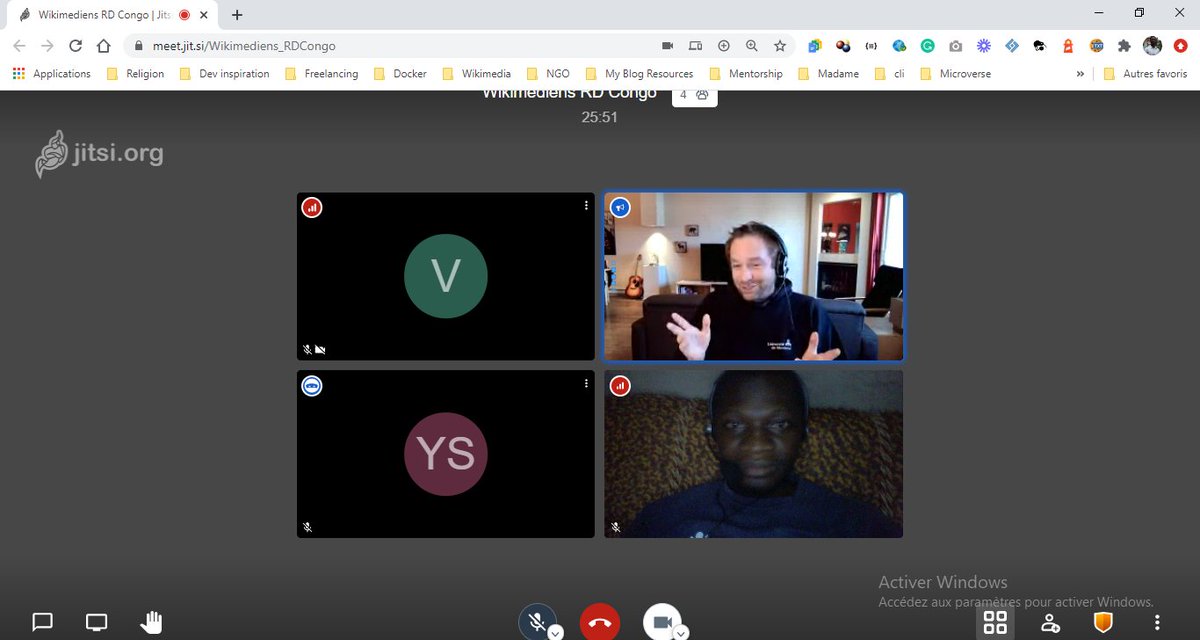Open Religion bookmark folder
The width and height of the screenshot is (1200, 640).
[135, 74]
